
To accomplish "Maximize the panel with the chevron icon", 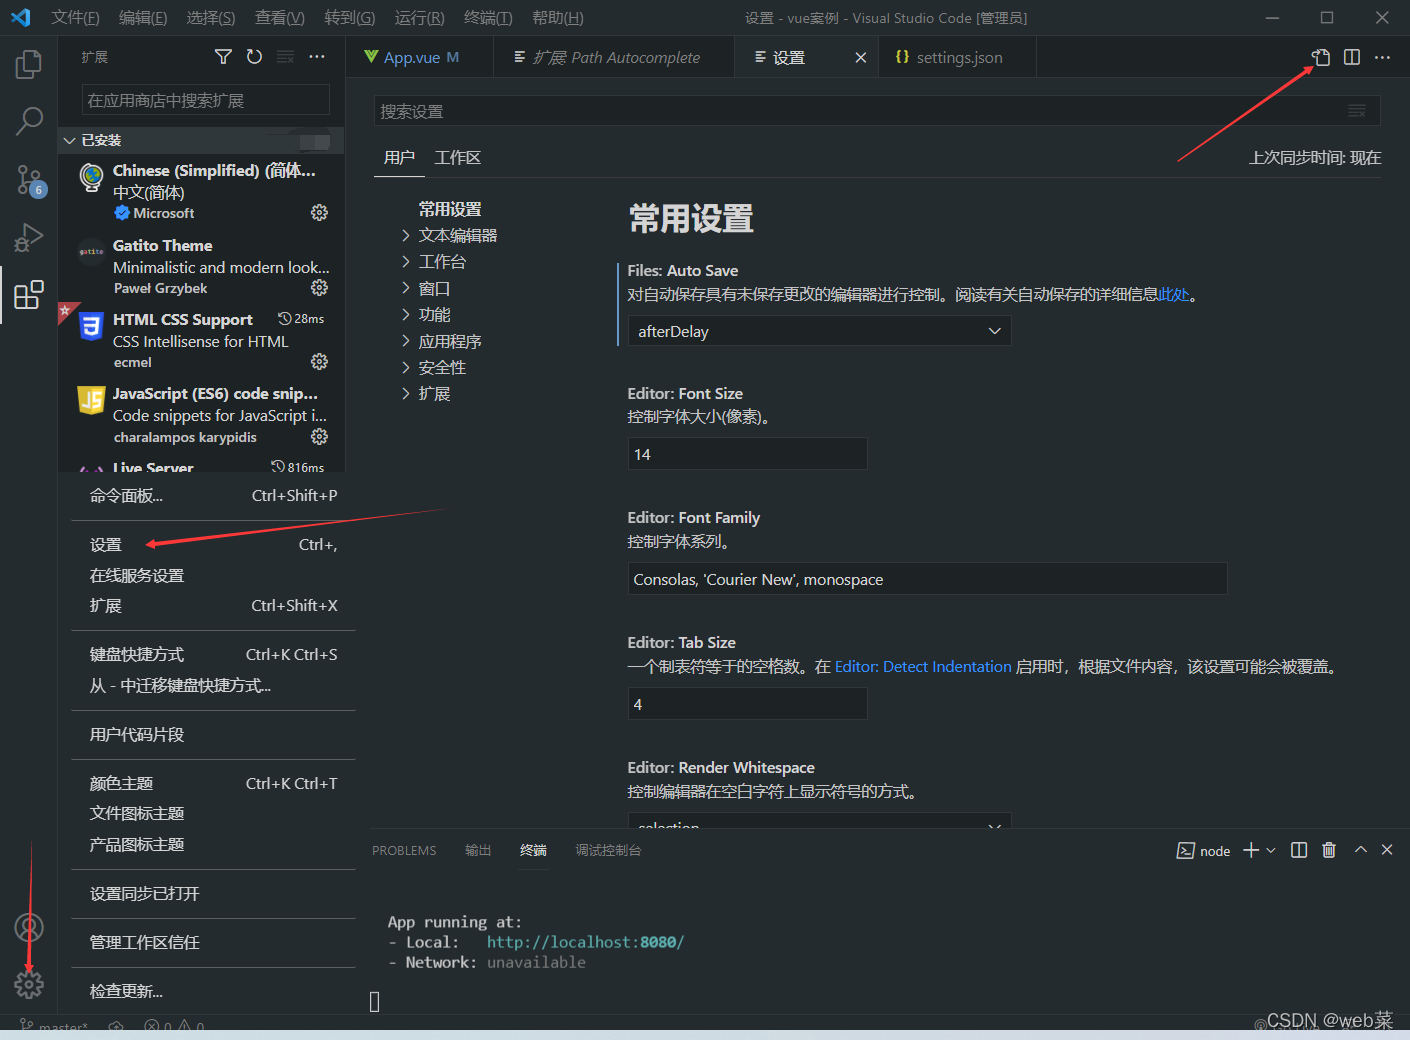I will [x=1360, y=849].
